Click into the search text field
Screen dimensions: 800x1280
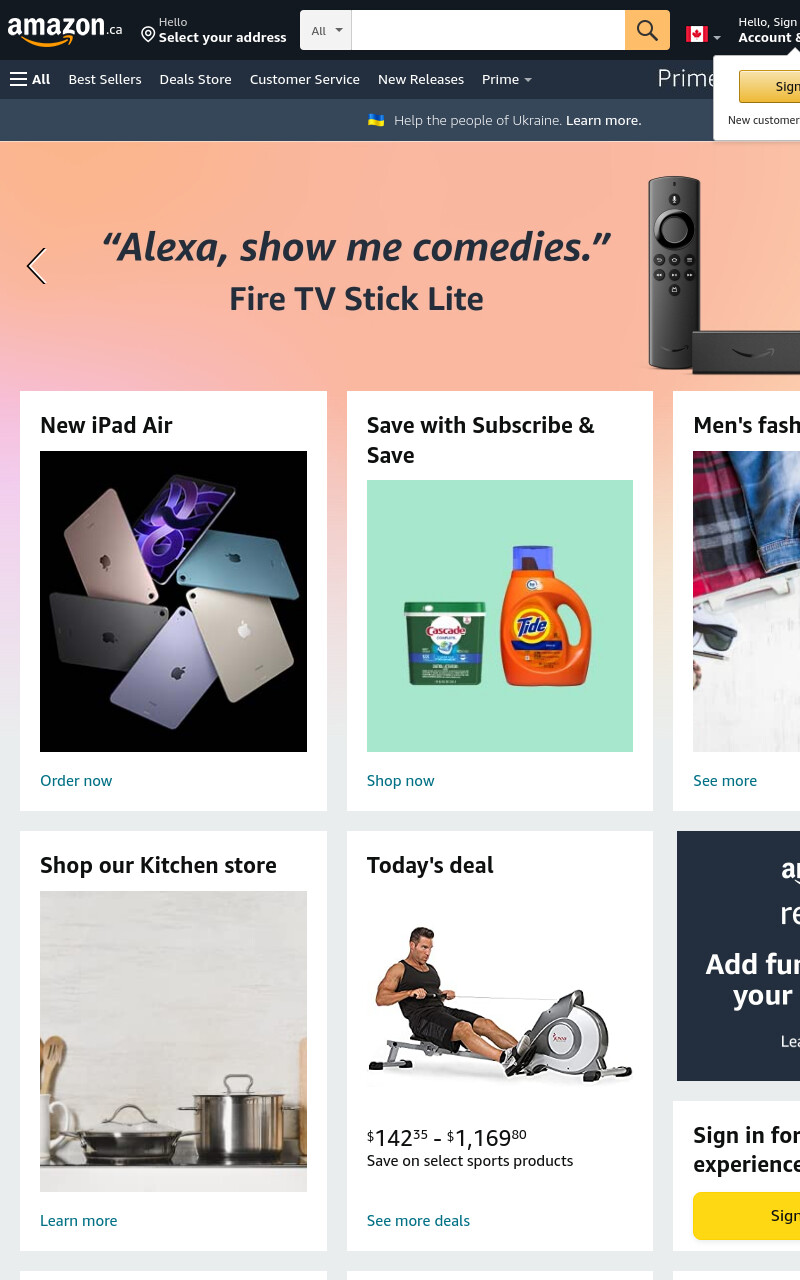(488, 30)
